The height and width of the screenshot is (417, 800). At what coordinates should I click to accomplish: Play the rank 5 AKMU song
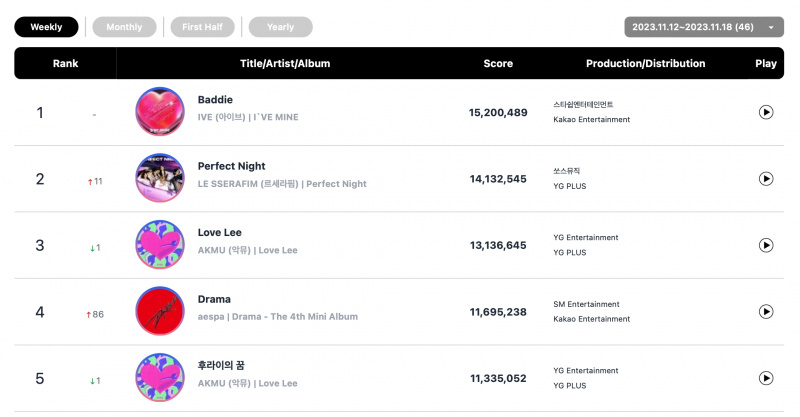[765, 378]
